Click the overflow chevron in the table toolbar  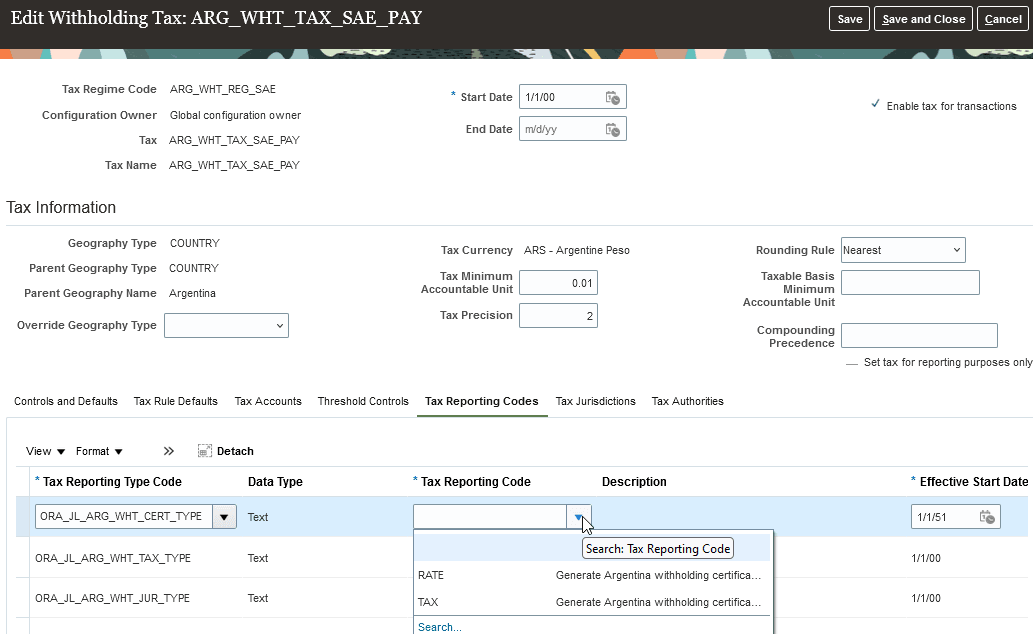point(168,450)
